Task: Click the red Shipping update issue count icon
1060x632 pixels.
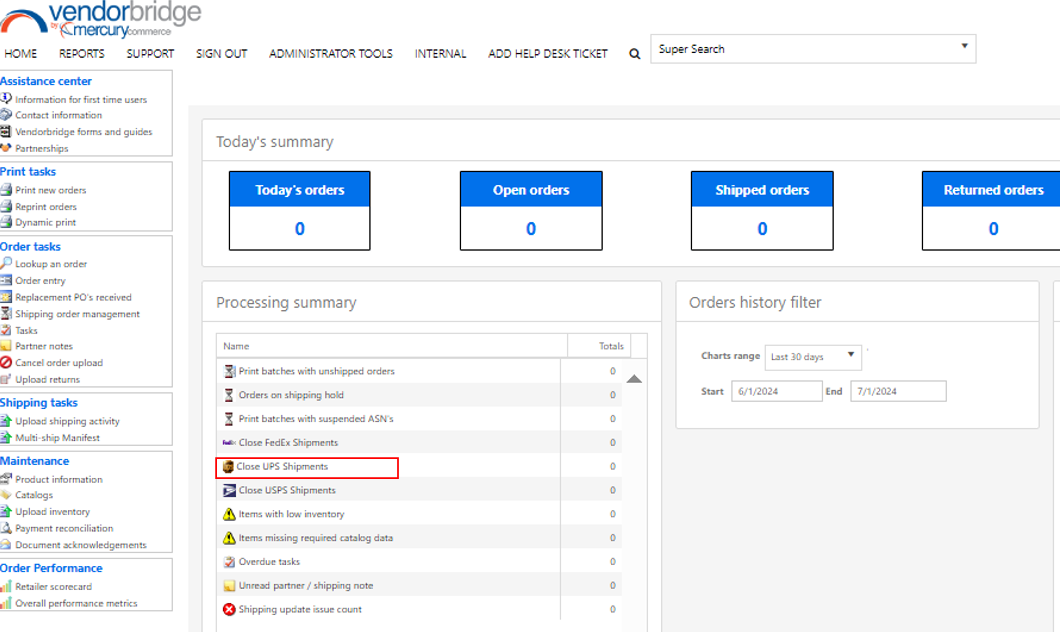Action: [x=229, y=609]
